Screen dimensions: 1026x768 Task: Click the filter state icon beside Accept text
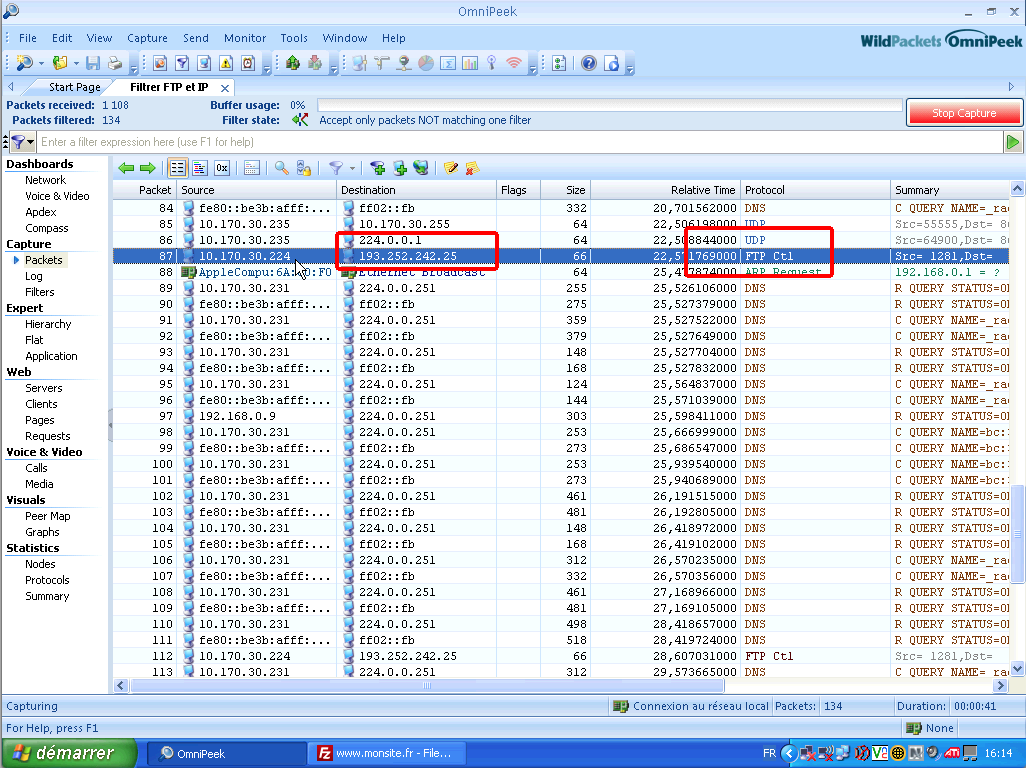[x=300, y=120]
